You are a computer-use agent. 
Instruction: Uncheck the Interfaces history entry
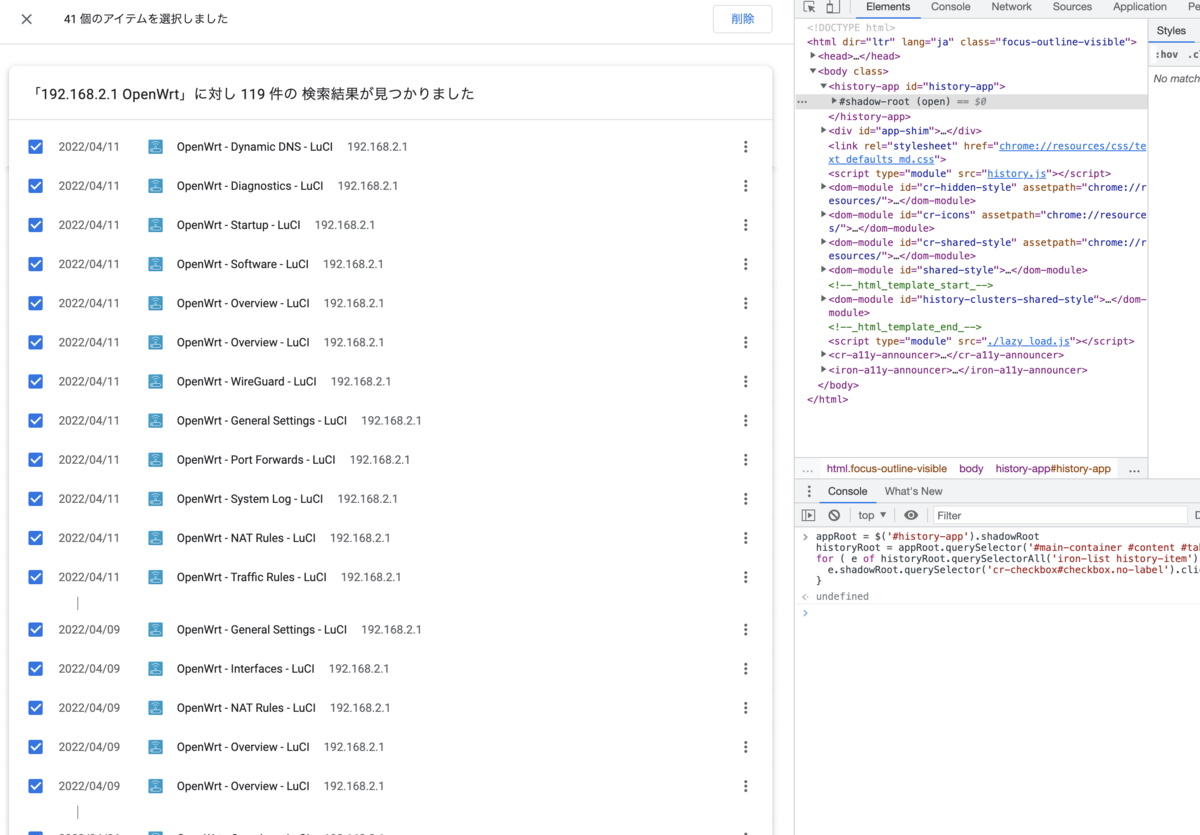tap(36, 669)
